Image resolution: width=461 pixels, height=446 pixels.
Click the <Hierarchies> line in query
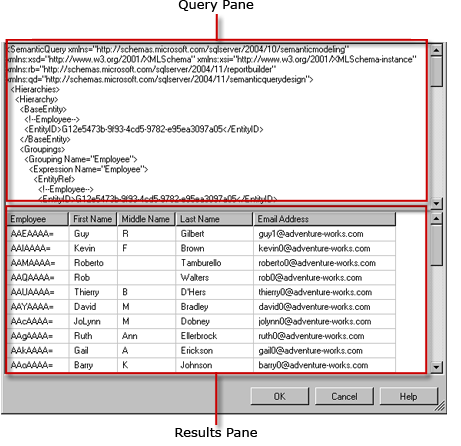tap(35, 89)
